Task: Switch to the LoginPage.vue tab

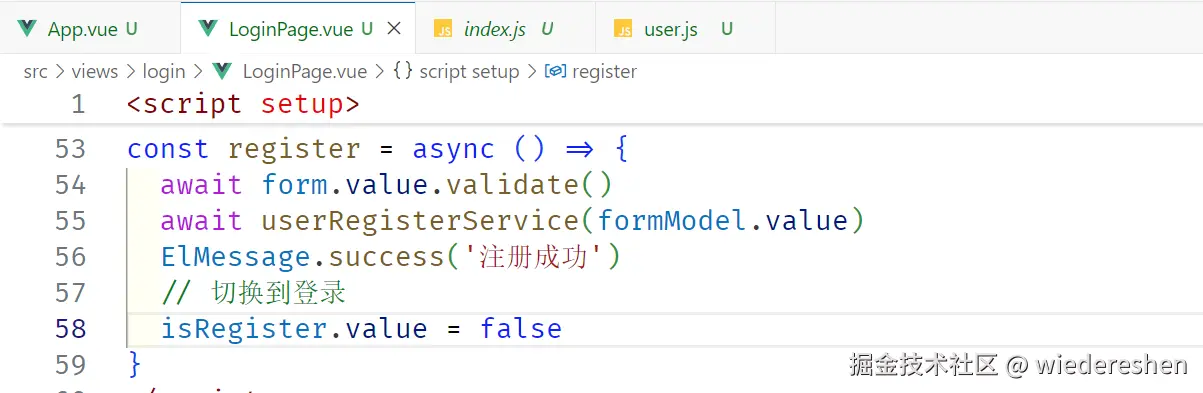Action: click(x=299, y=29)
